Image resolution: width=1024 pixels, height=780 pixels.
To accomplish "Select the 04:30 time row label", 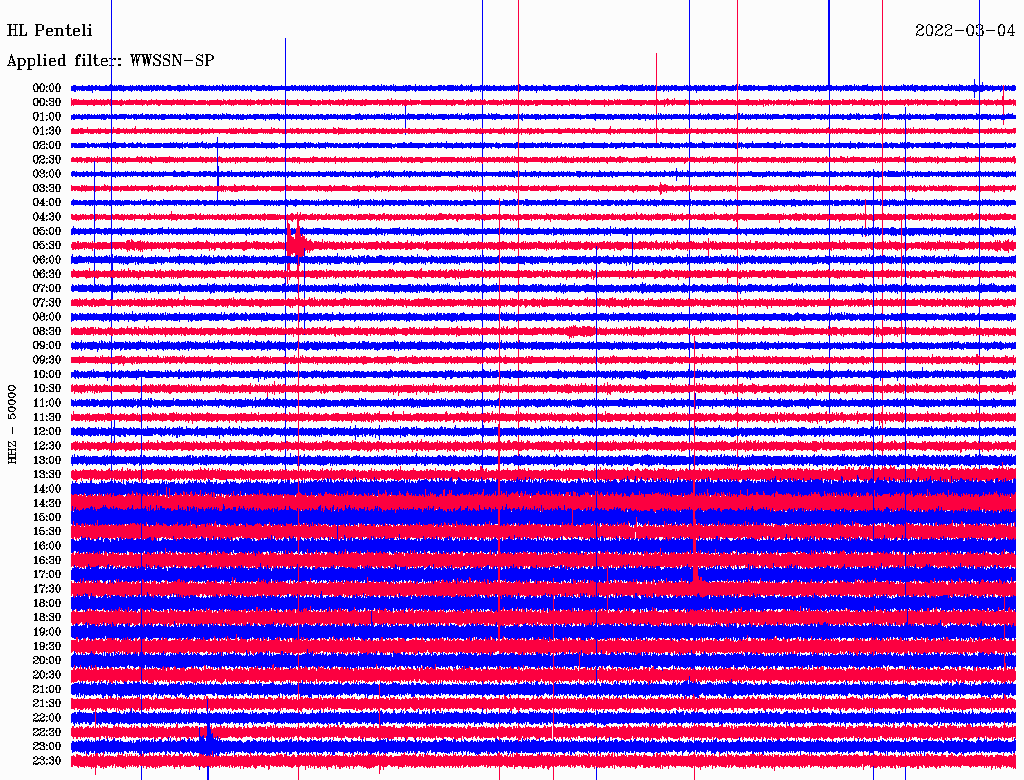I will (x=47, y=217).
